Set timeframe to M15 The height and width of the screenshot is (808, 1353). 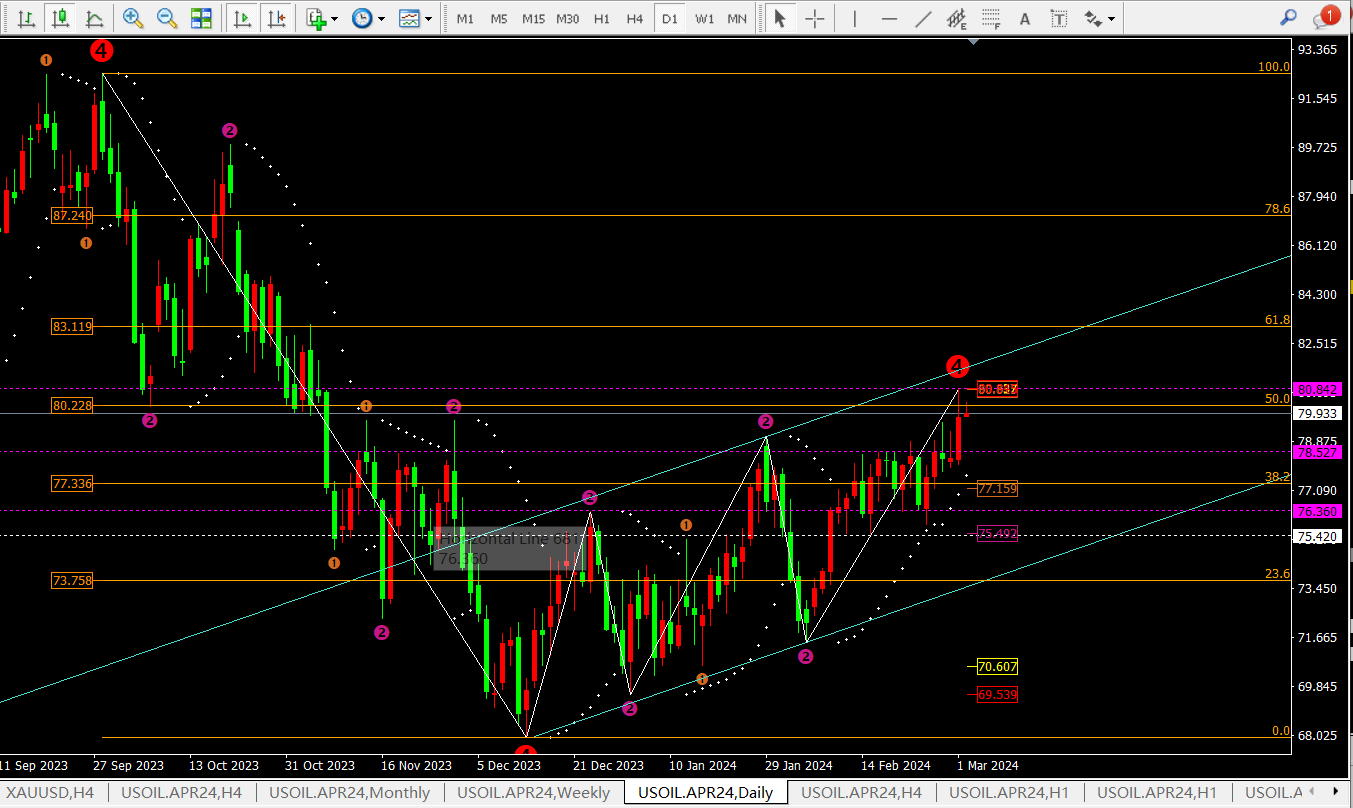(x=533, y=18)
